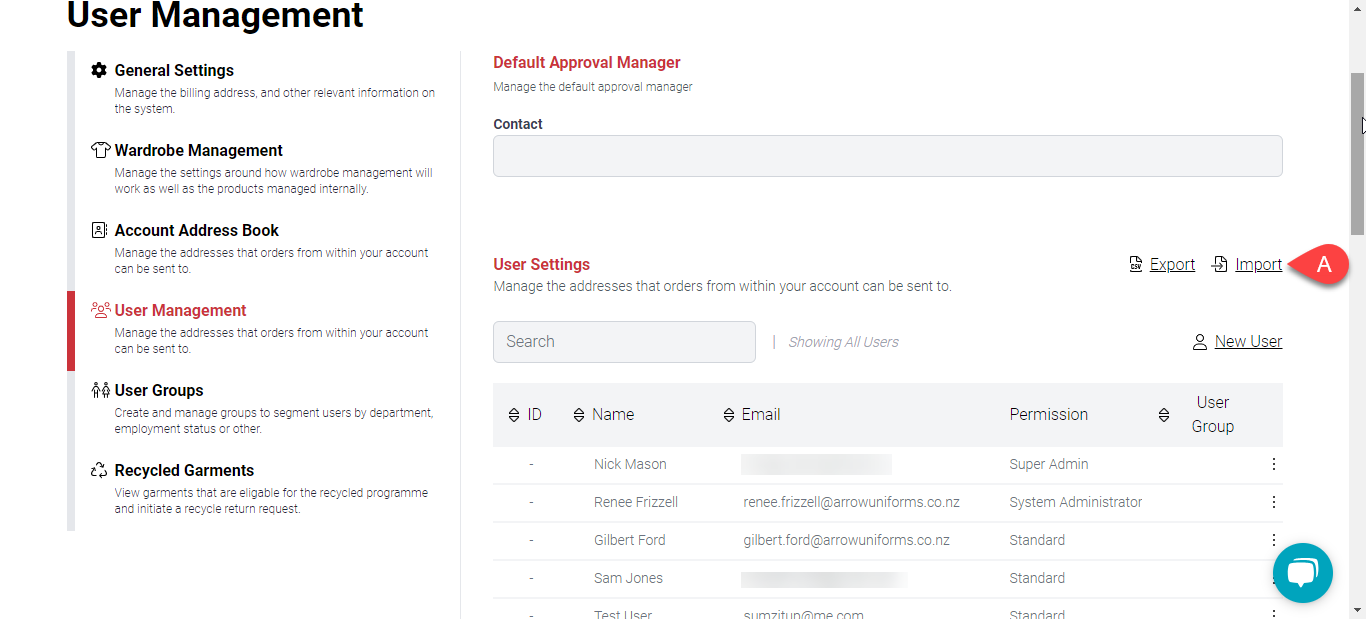
Task: Click the Export CSV icon
Action: pos(1136,265)
